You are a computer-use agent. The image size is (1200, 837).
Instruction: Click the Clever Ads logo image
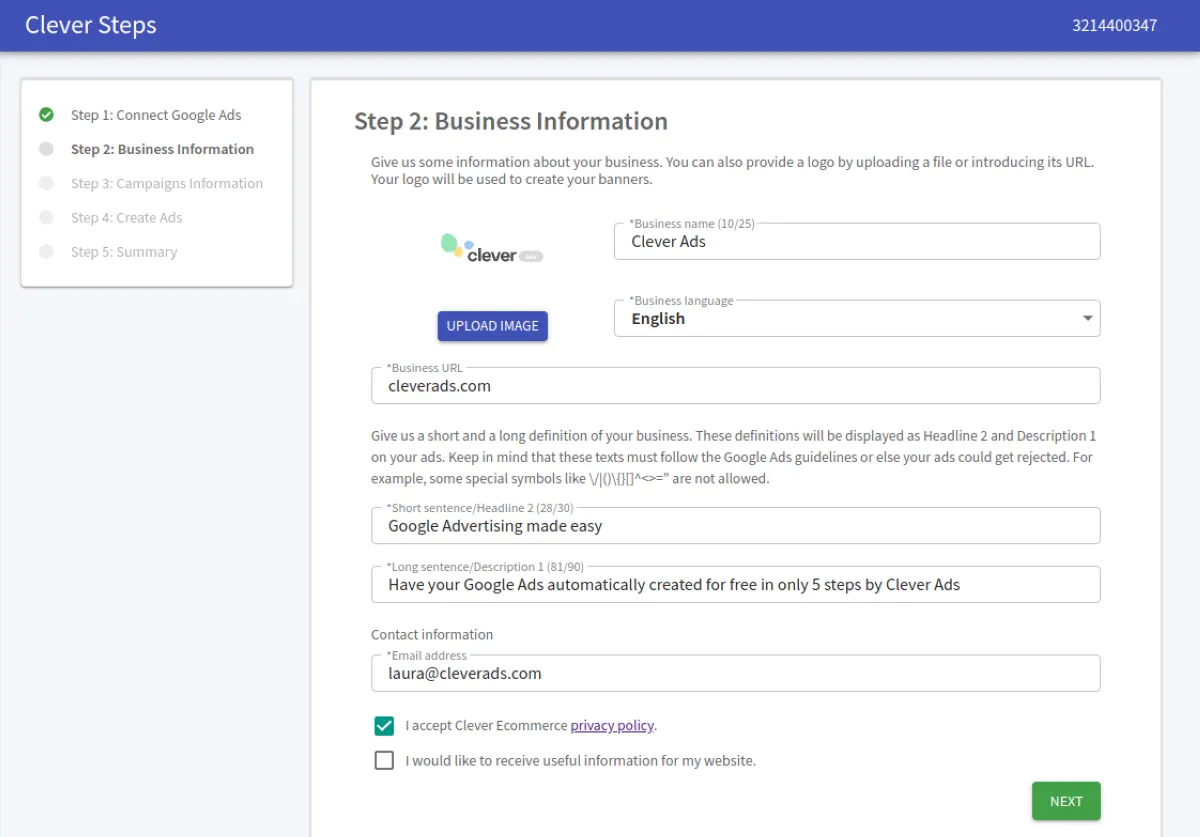tap(492, 248)
